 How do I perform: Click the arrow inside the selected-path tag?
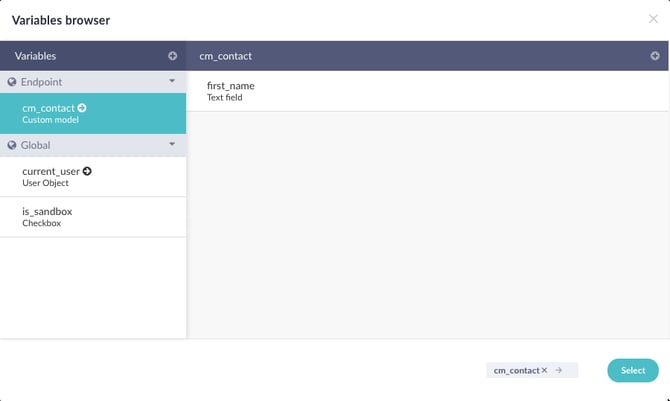[x=559, y=370]
